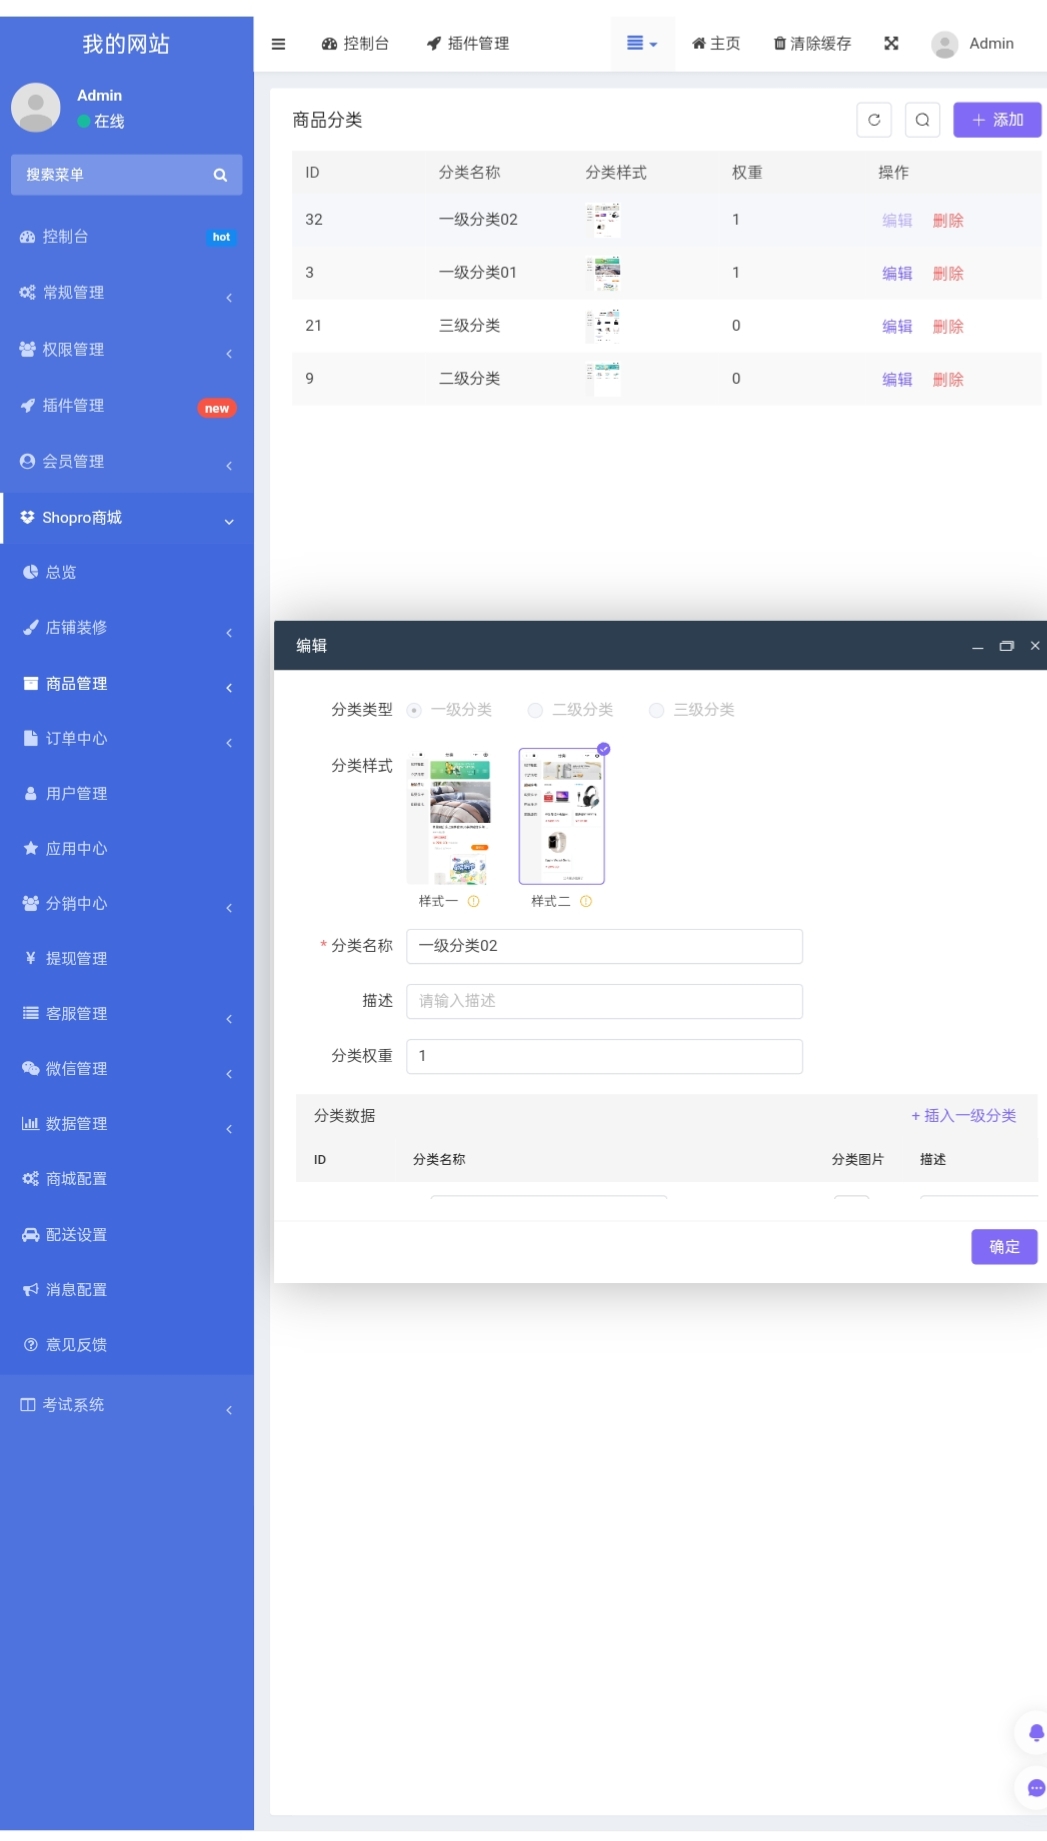Select the 一级分类 radio button
The height and width of the screenshot is (1841, 1047).
point(413,710)
